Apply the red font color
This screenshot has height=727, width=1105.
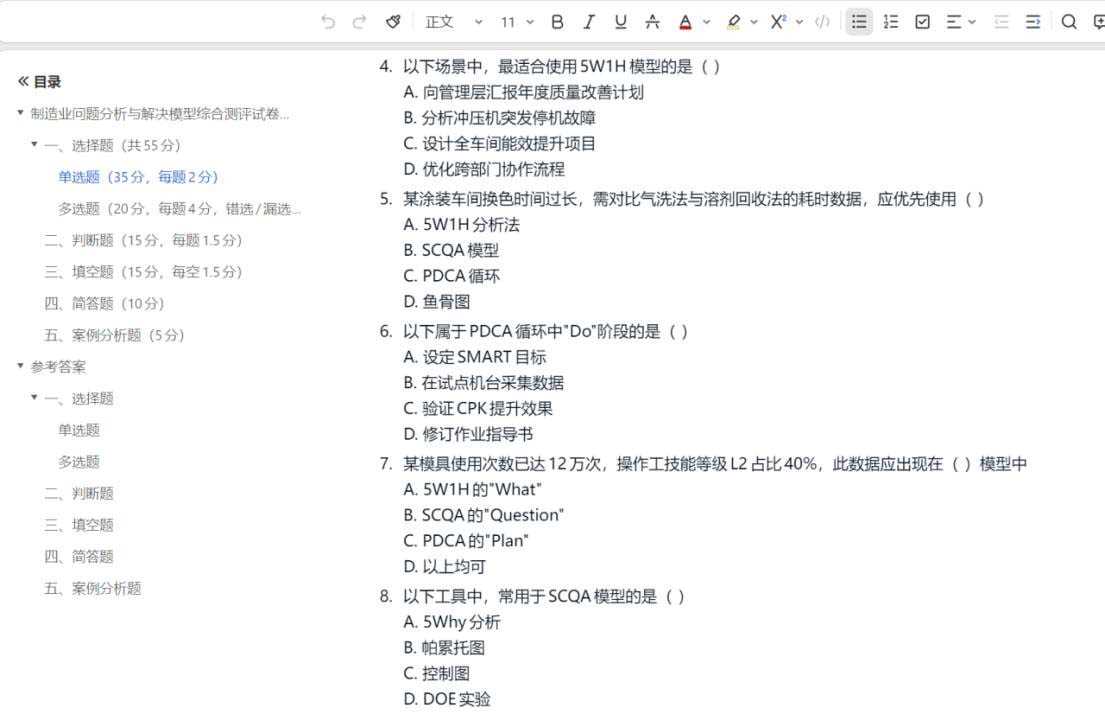point(685,22)
